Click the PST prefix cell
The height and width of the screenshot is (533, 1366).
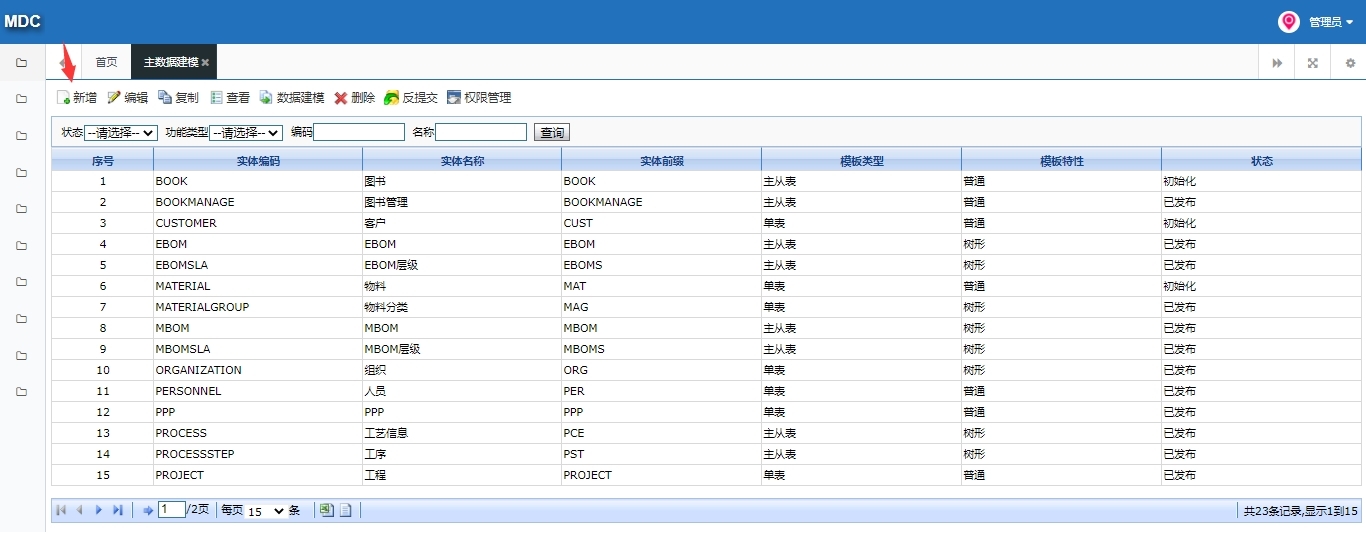pos(662,454)
